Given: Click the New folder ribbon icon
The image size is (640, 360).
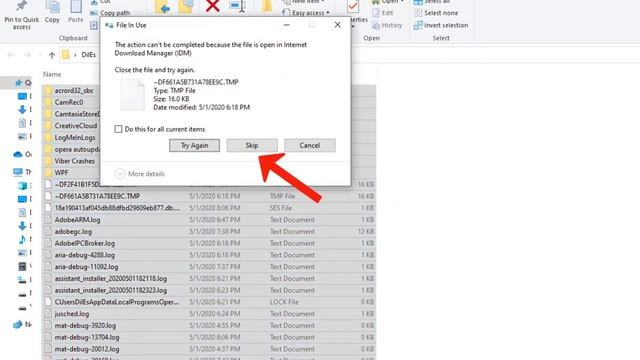Looking at the screenshot, I should pyautogui.click(x=267, y=6).
